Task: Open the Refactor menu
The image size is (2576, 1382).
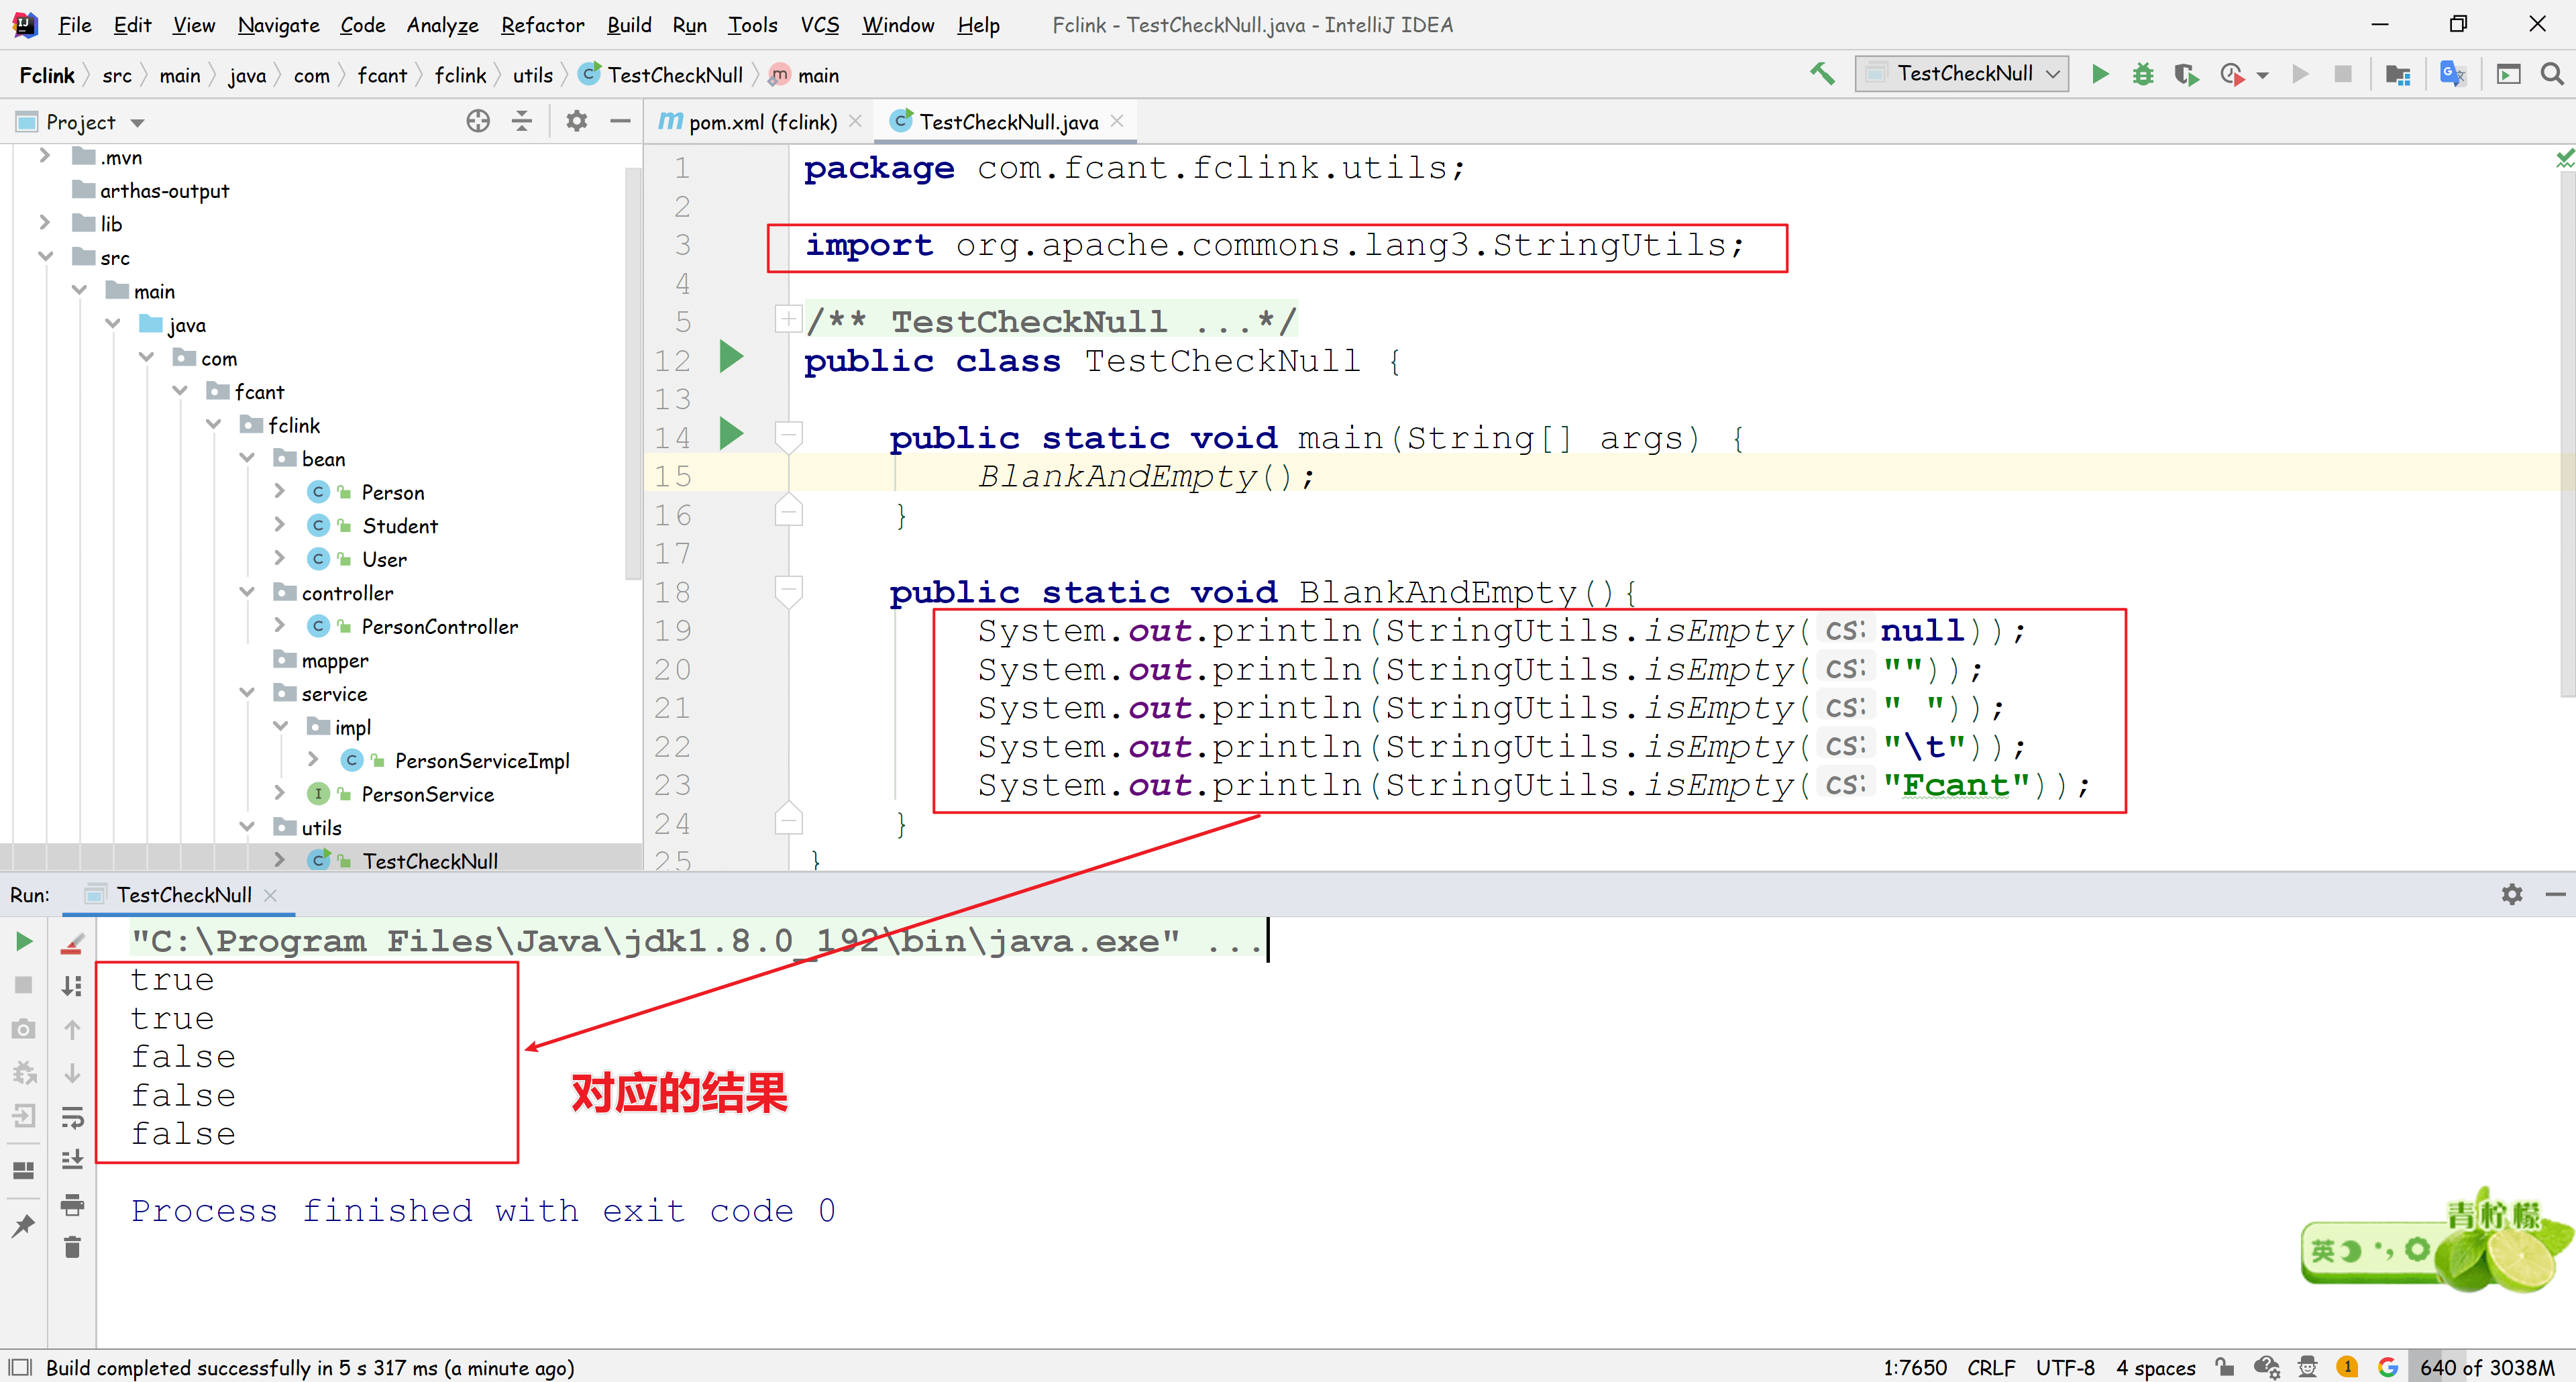Action: coord(542,25)
